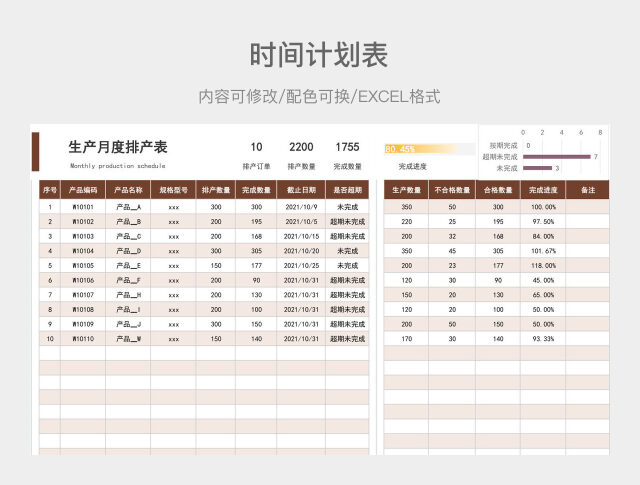
Task: Click the 2021/10/5 deadline cell
Action: click(x=301, y=222)
